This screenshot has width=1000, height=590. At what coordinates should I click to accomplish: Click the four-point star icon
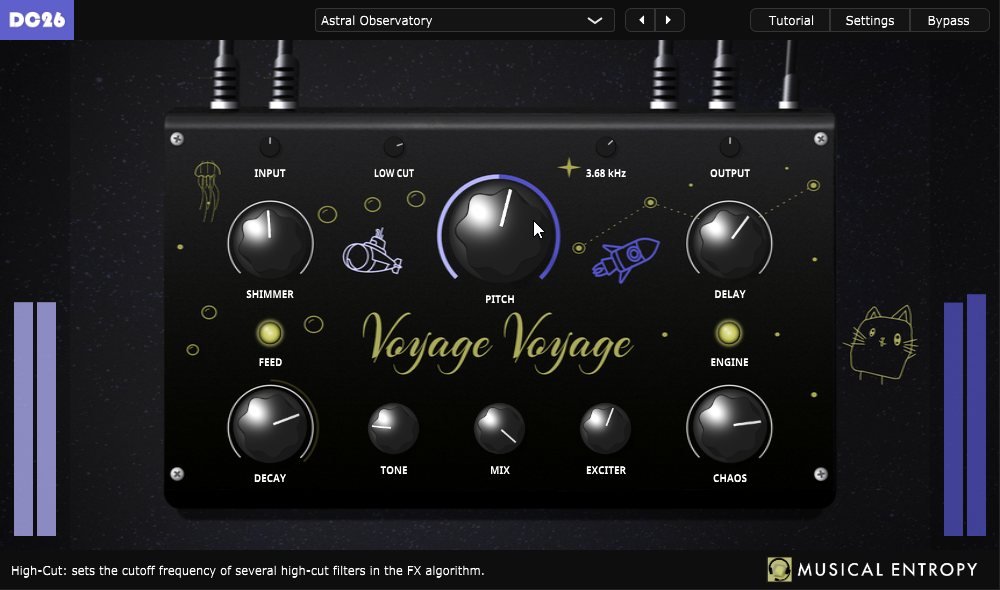pyautogui.click(x=568, y=168)
